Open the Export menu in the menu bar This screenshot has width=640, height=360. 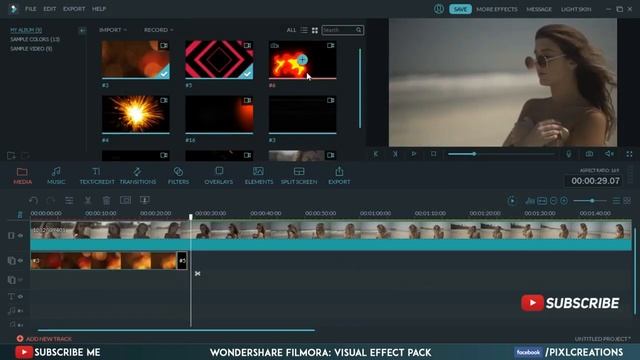coord(74,9)
